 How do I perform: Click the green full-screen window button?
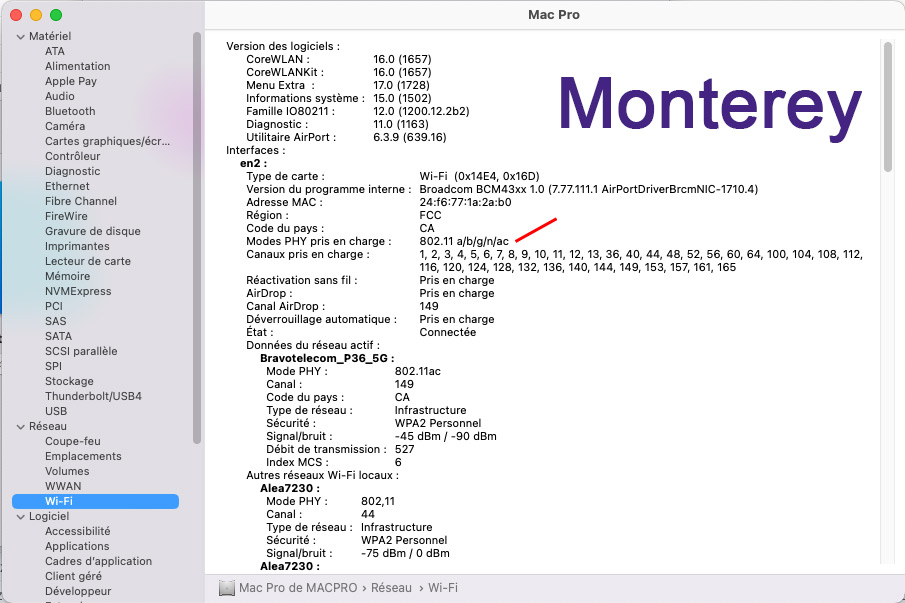tap(56, 15)
